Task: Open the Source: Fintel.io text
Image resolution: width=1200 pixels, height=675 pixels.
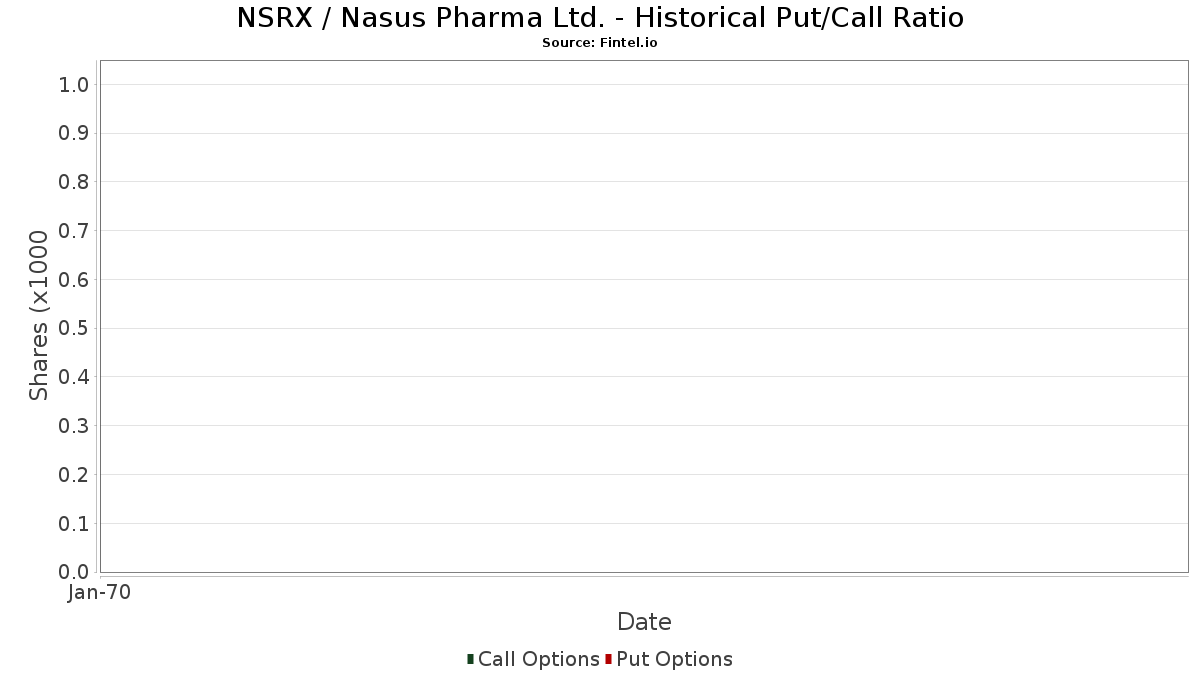Action: coord(600,43)
